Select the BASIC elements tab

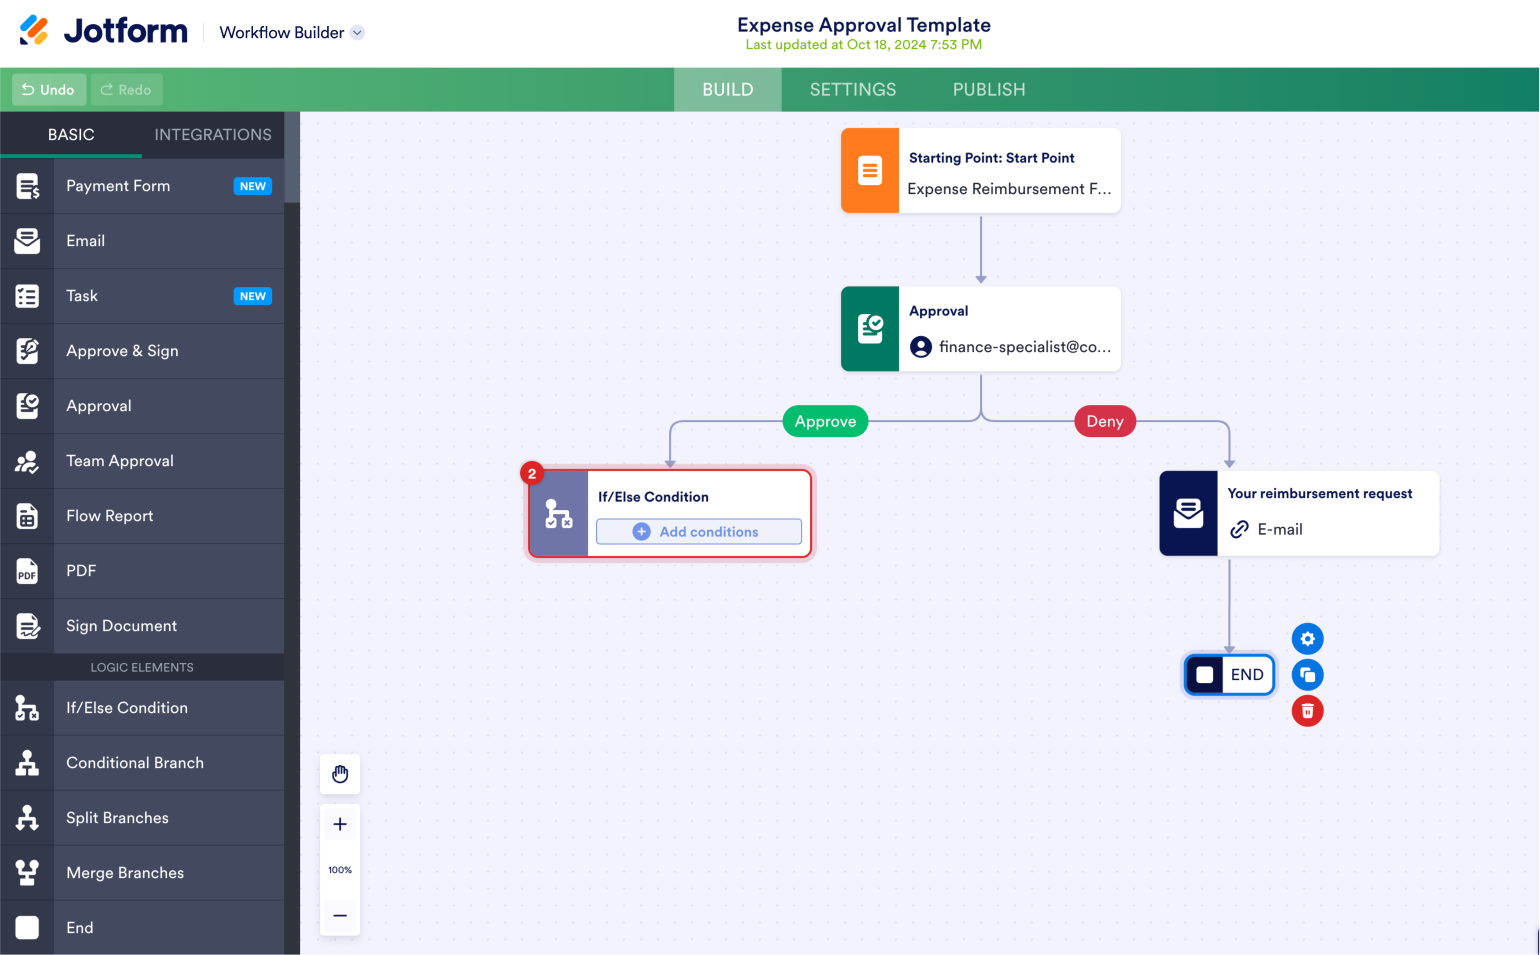(71, 135)
